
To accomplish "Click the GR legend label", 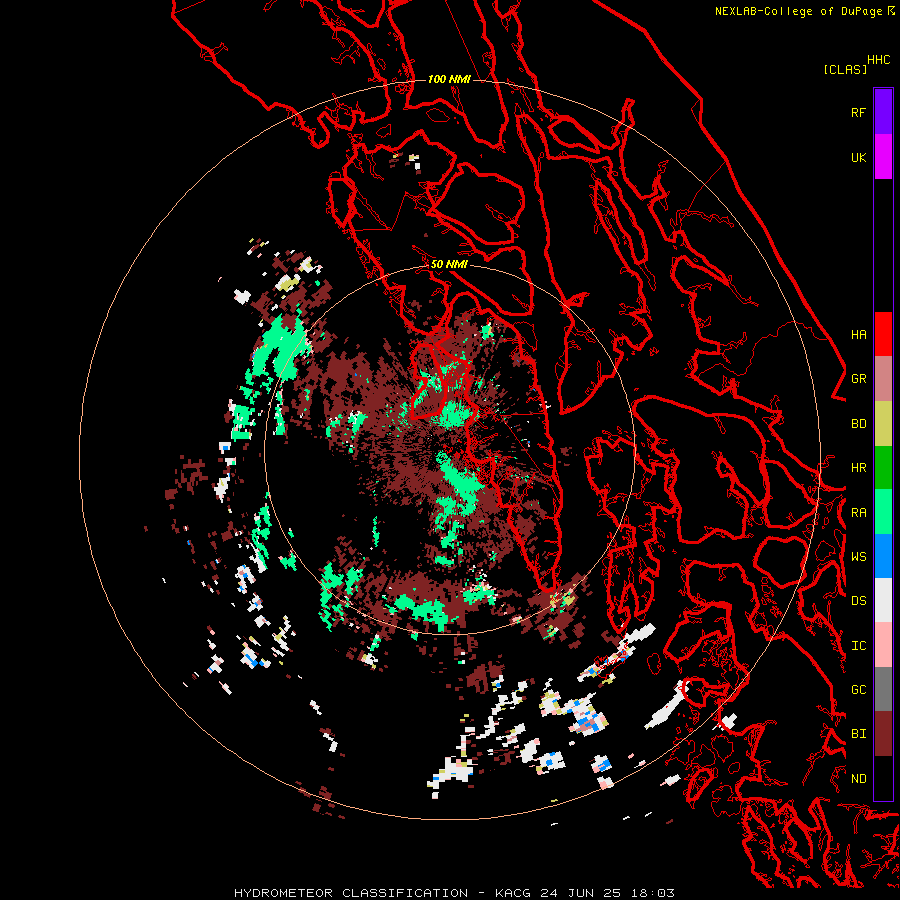I will coord(858,379).
